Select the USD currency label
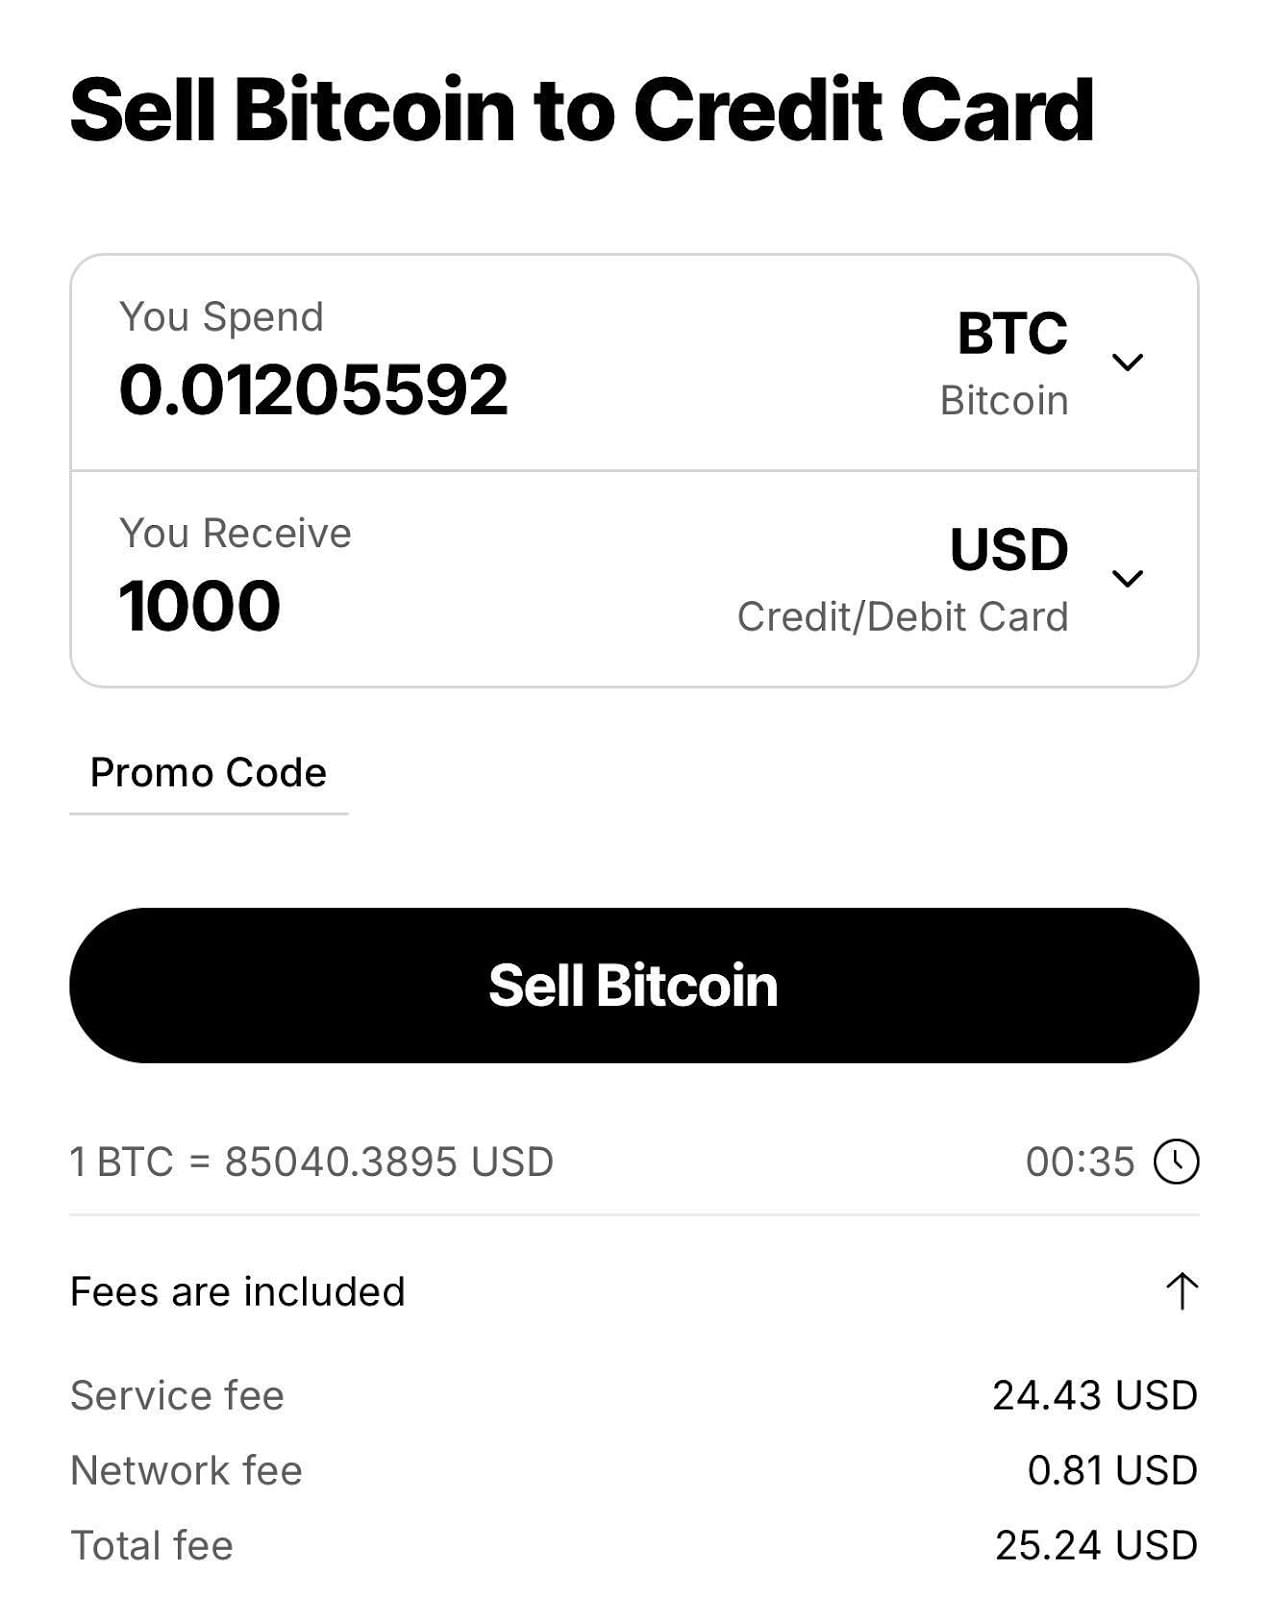The image size is (1269, 1600). pyautogui.click(x=1008, y=550)
